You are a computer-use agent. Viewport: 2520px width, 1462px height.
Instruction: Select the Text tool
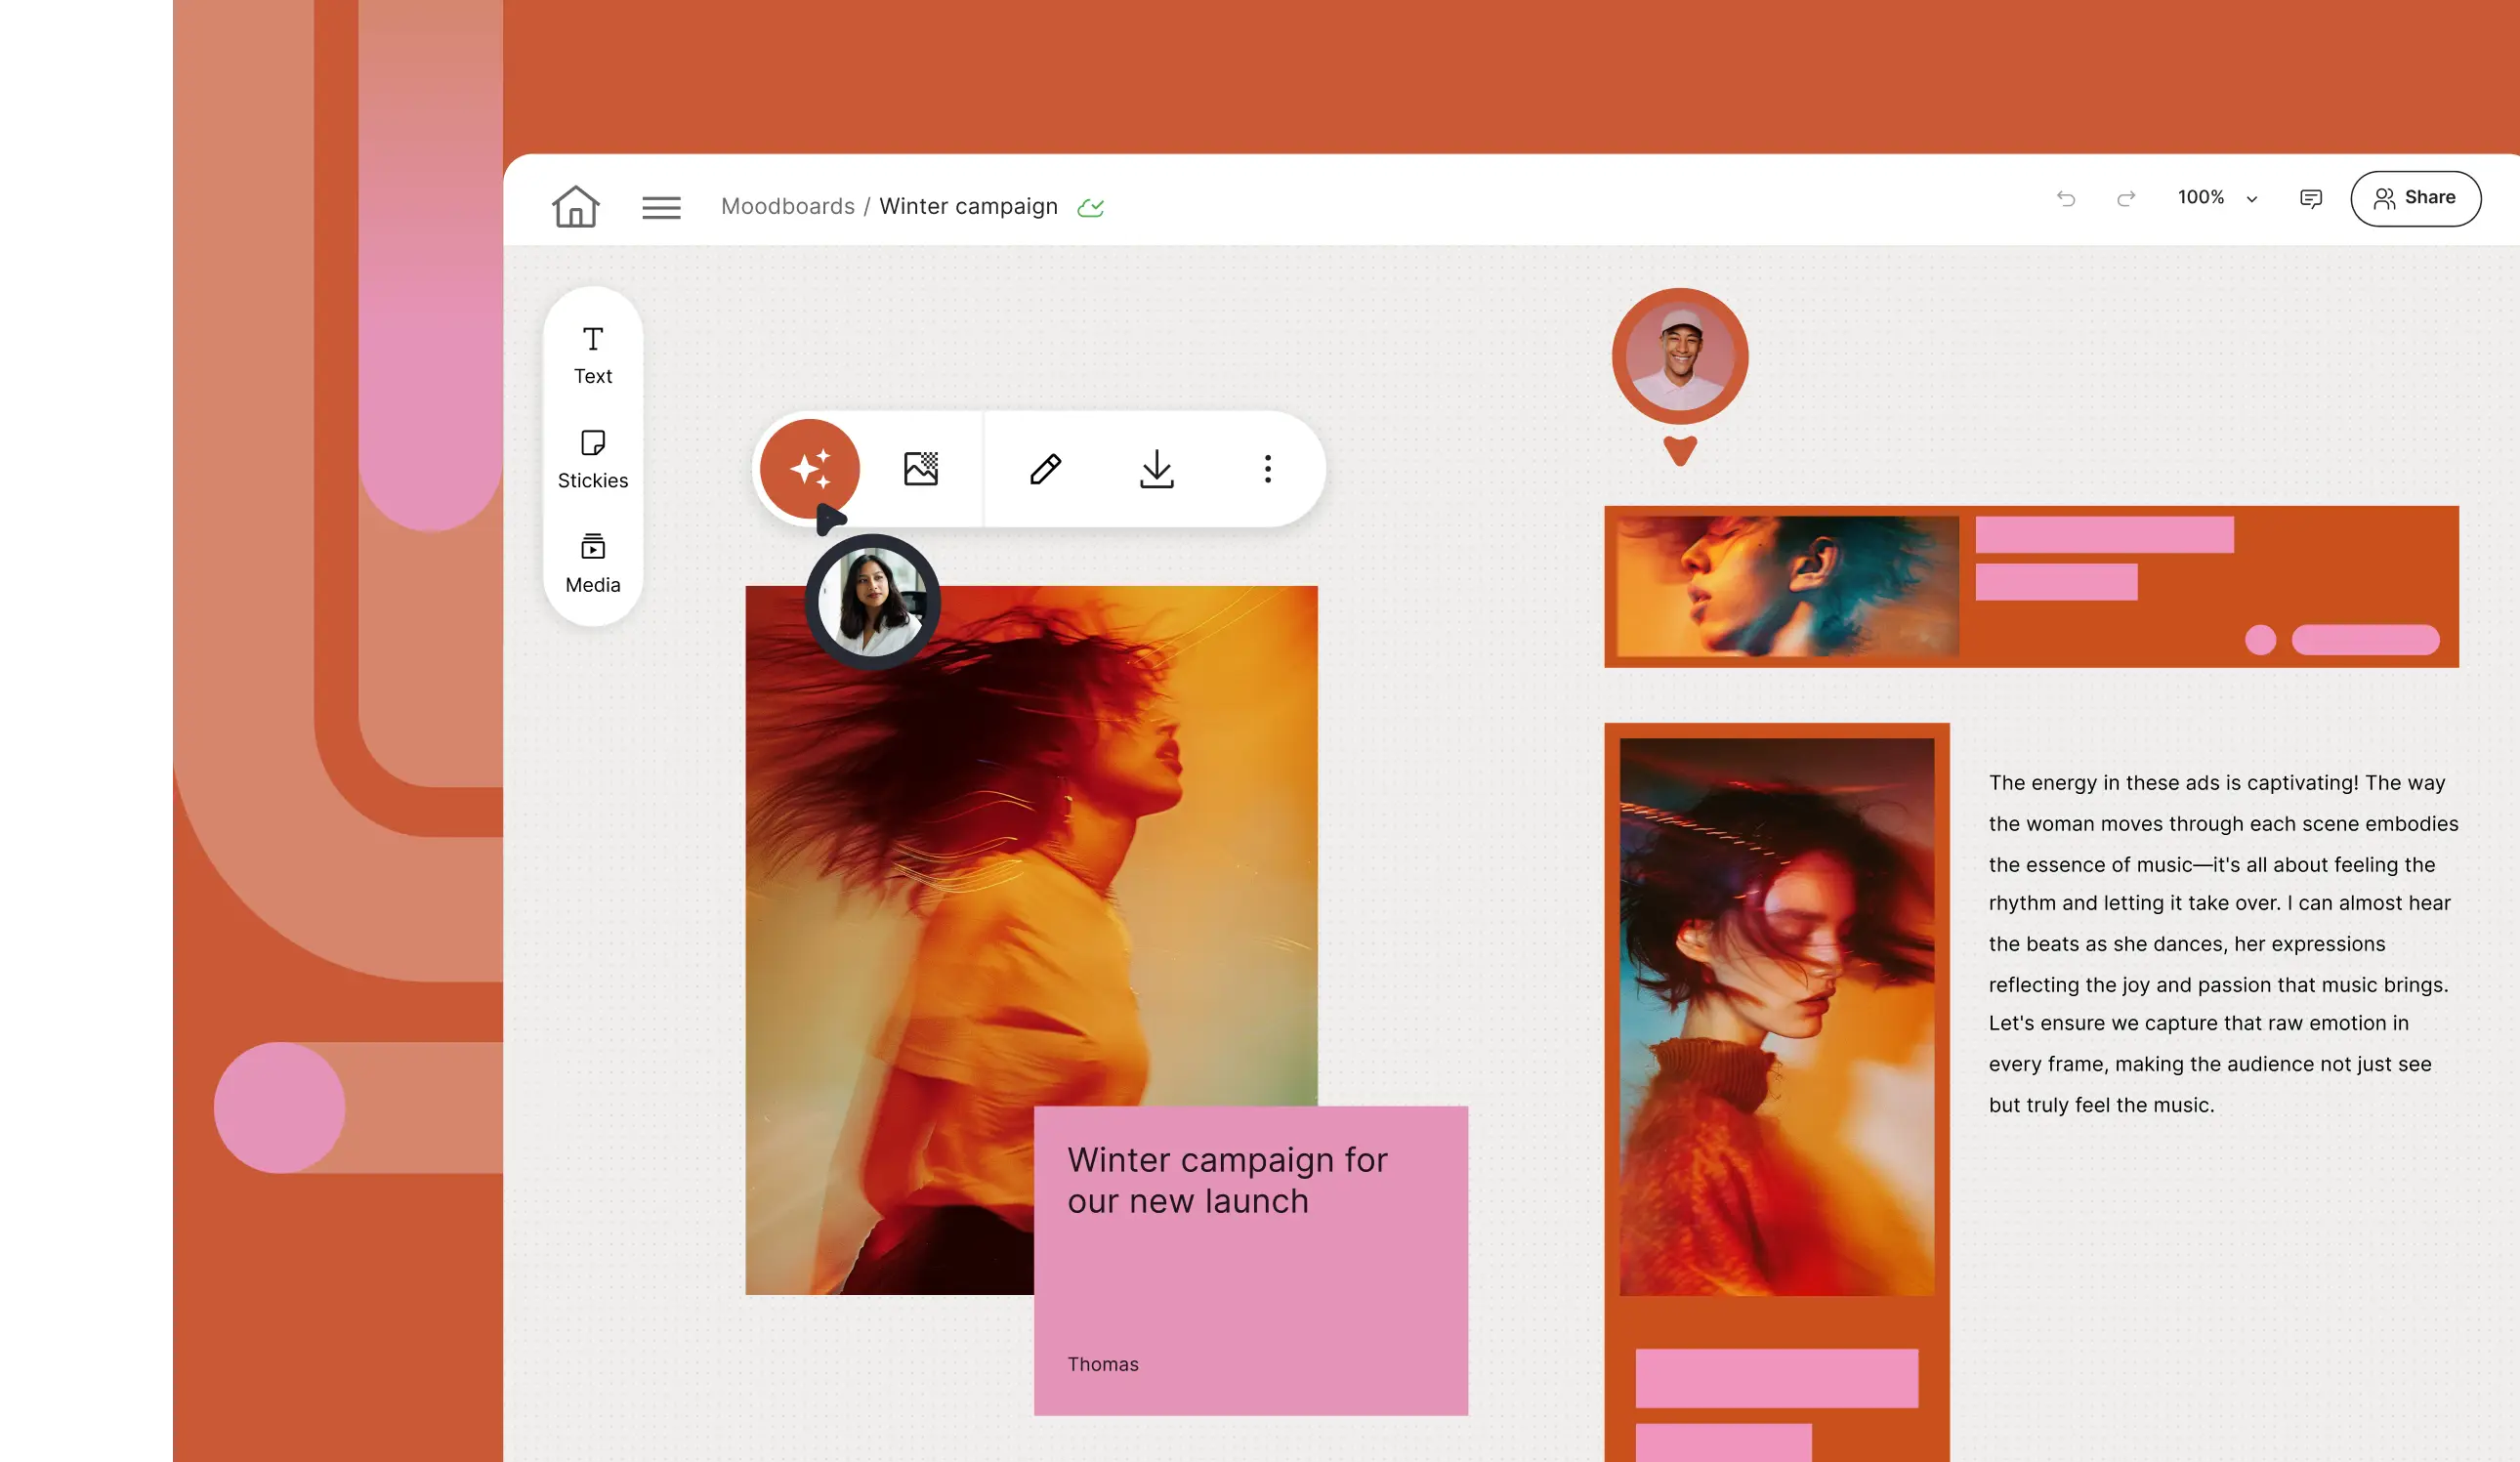coord(592,355)
